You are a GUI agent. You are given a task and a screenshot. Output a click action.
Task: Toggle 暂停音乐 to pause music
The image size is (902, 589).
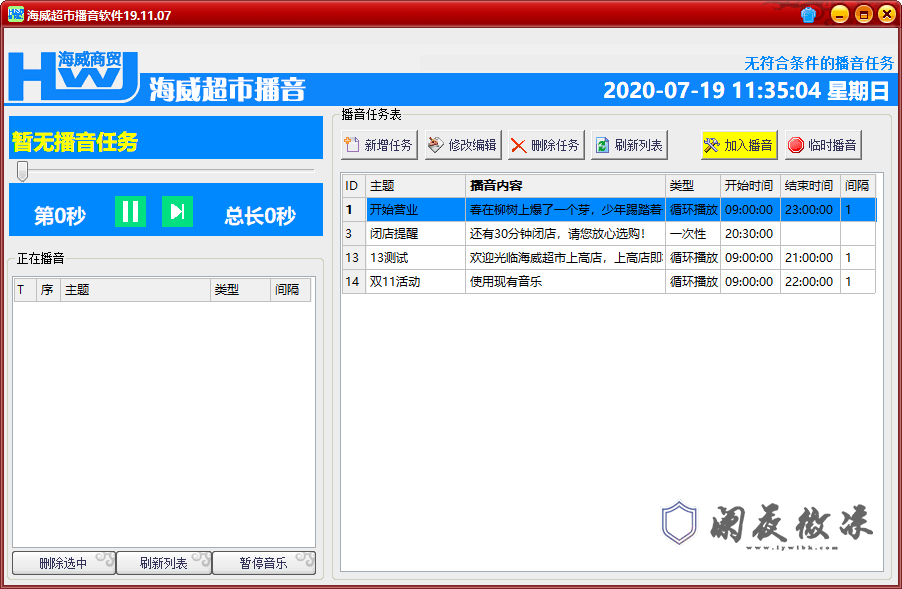coord(263,563)
